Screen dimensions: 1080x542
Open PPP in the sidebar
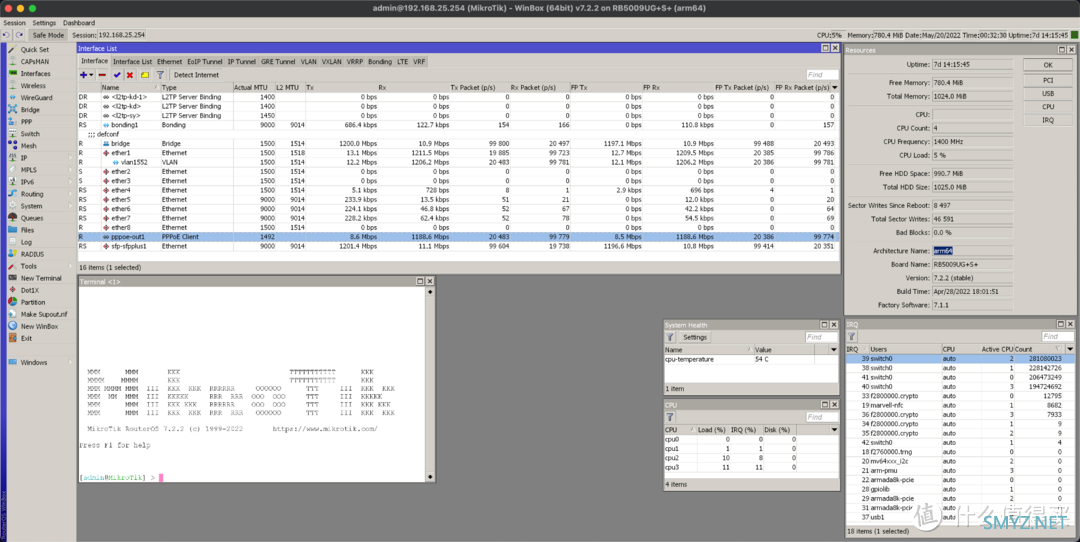point(26,122)
